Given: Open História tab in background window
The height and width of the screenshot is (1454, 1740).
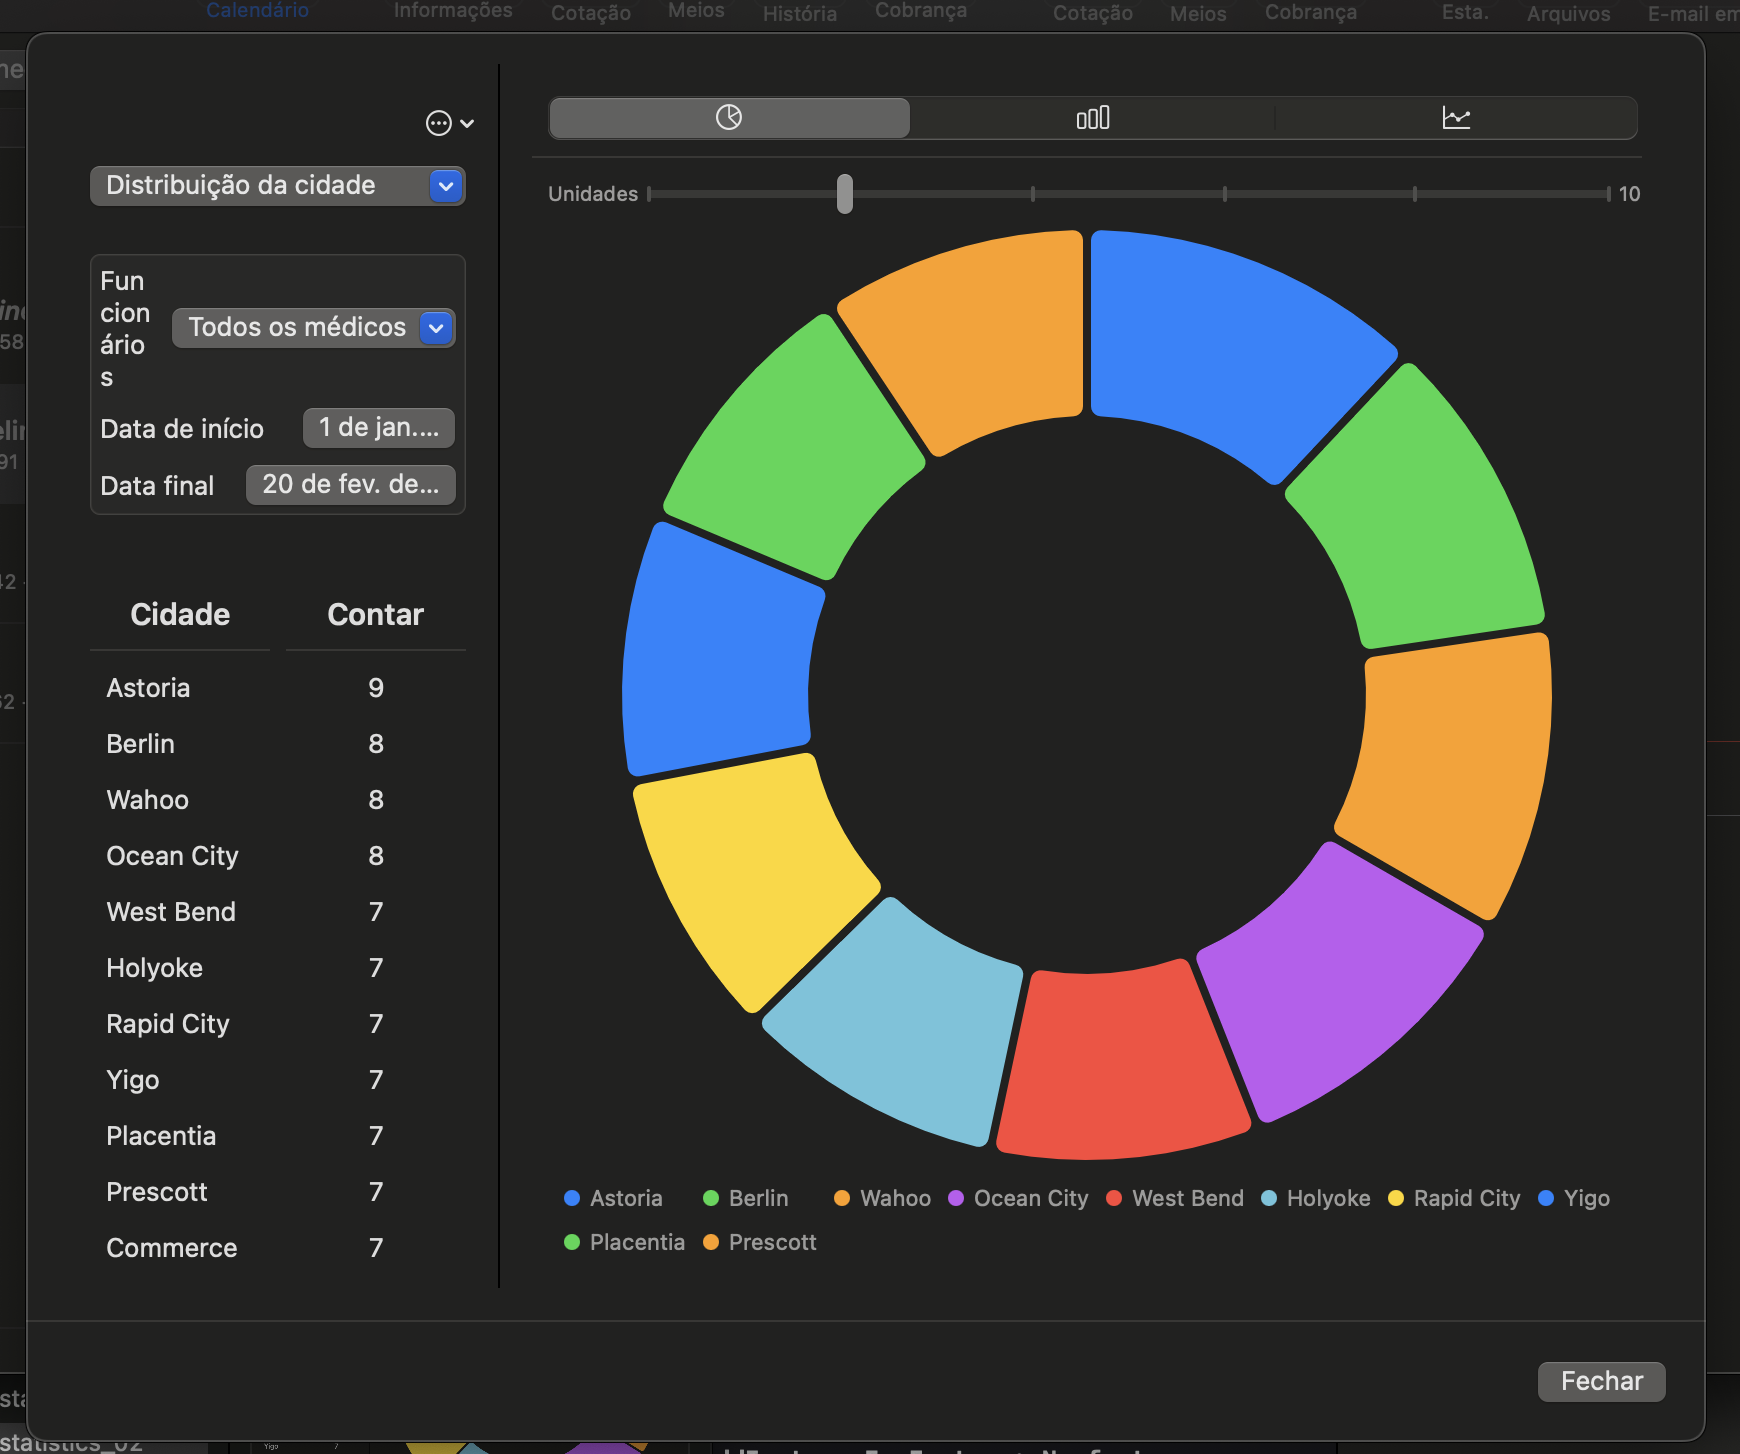Looking at the screenshot, I should 800,13.
